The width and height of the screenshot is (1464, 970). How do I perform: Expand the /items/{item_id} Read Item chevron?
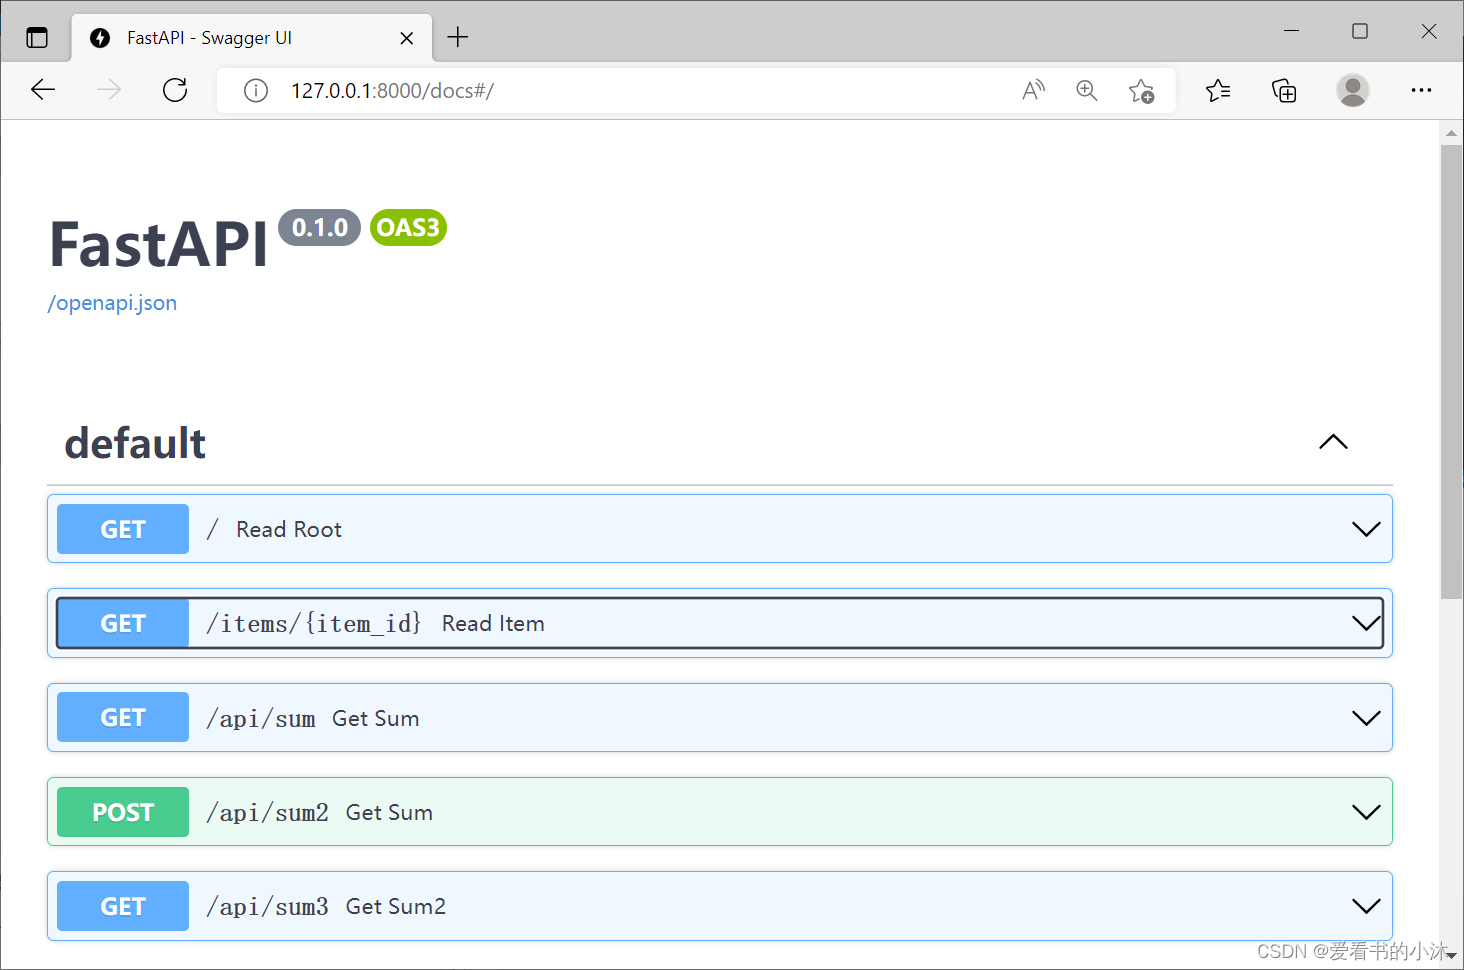point(1366,623)
